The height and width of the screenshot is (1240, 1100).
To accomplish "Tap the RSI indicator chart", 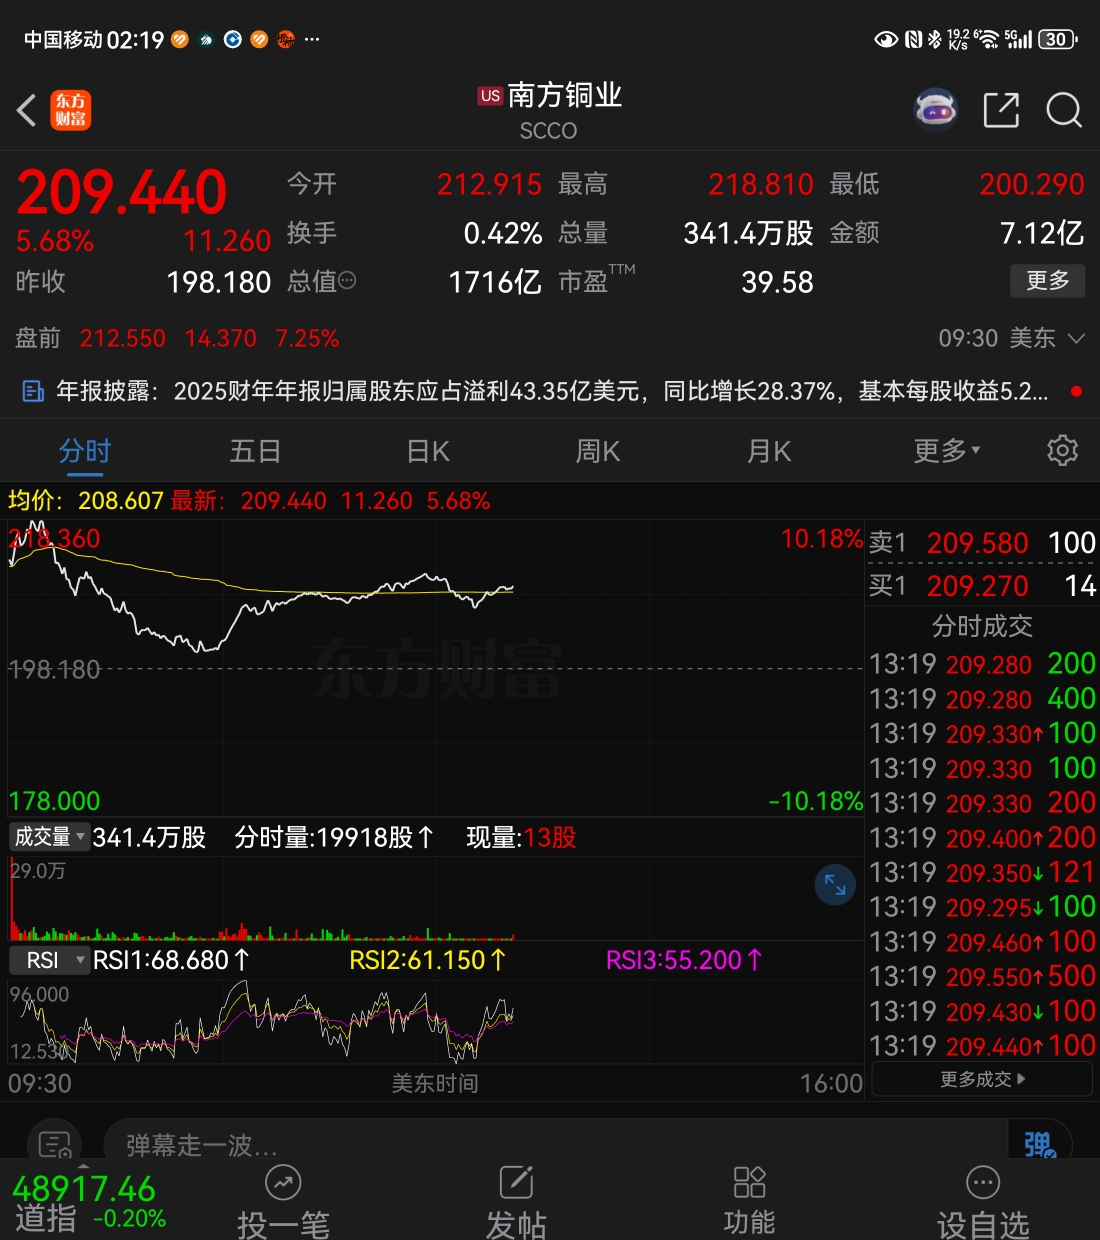I will point(435,1020).
